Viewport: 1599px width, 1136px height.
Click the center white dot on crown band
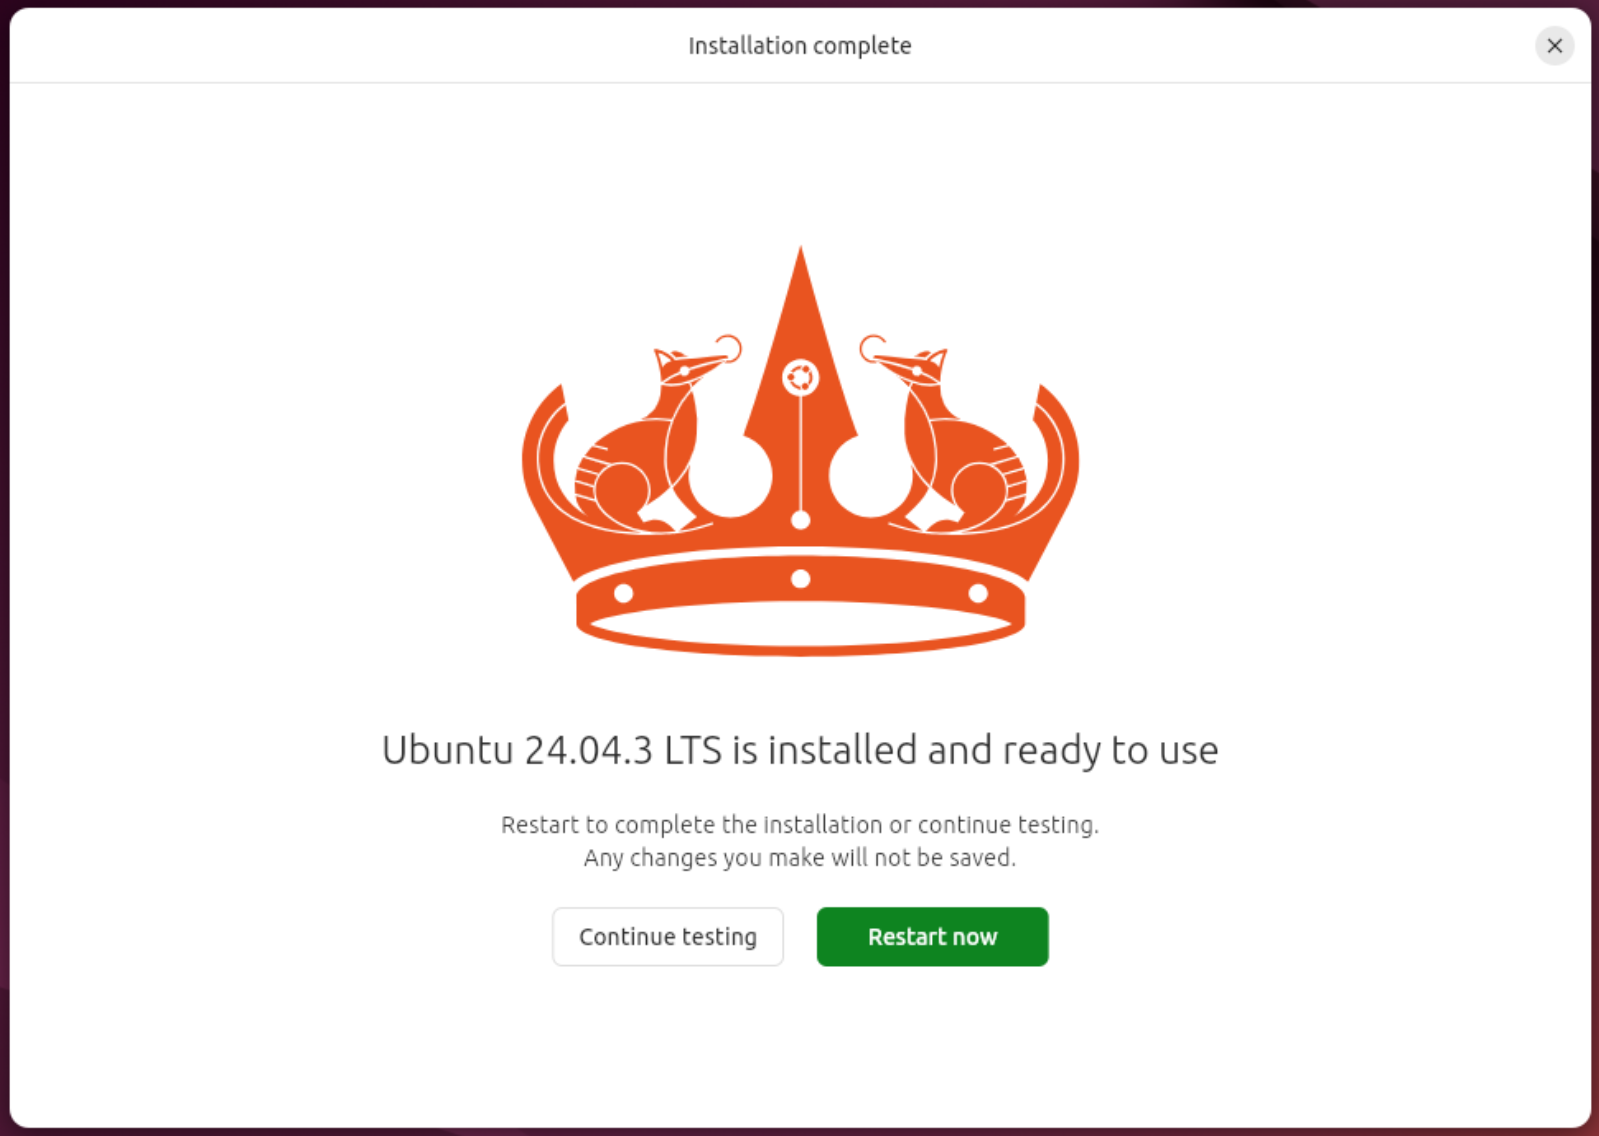800,579
